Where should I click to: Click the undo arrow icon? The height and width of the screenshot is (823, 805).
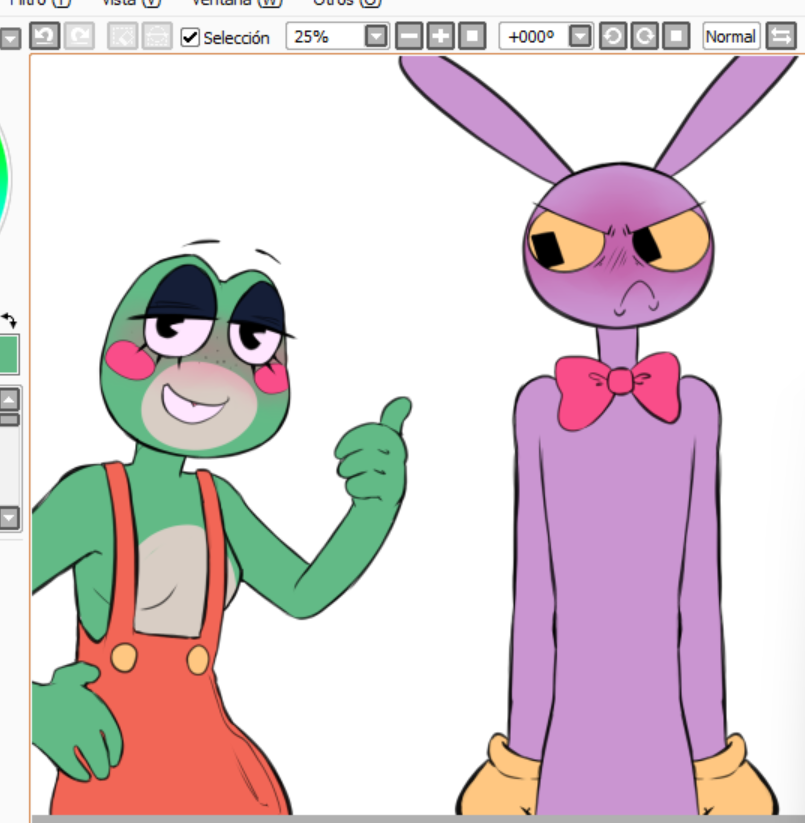click(x=44, y=36)
